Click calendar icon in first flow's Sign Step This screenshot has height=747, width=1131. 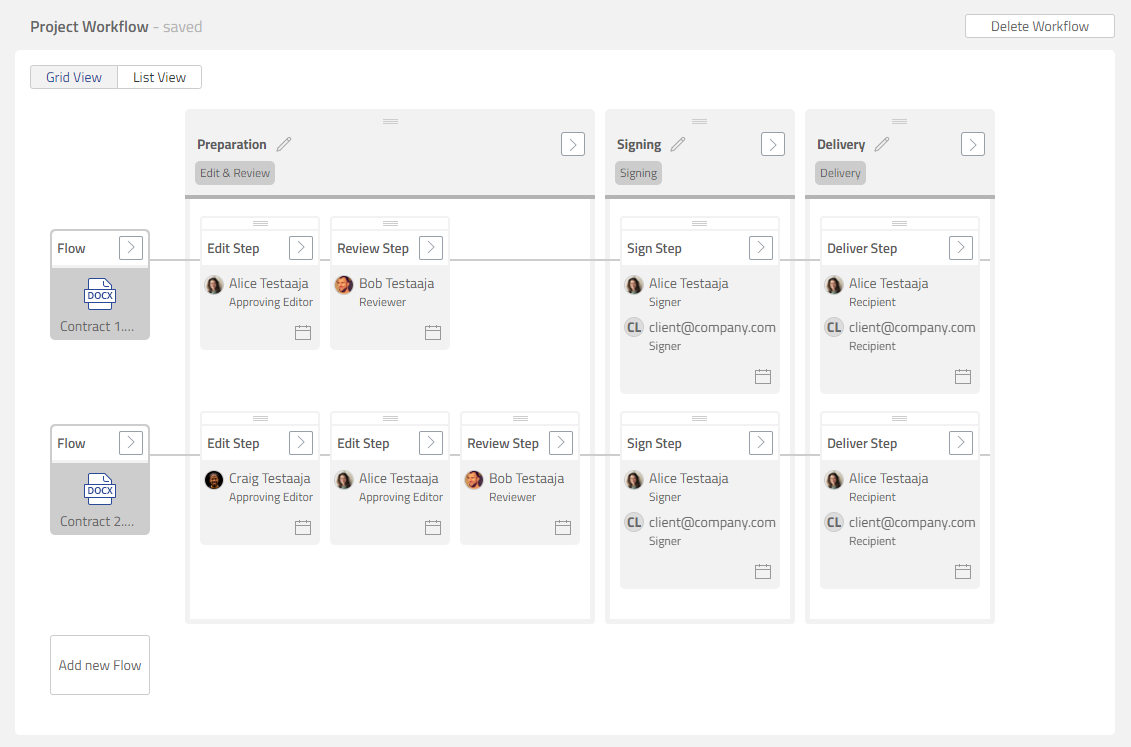coord(763,376)
